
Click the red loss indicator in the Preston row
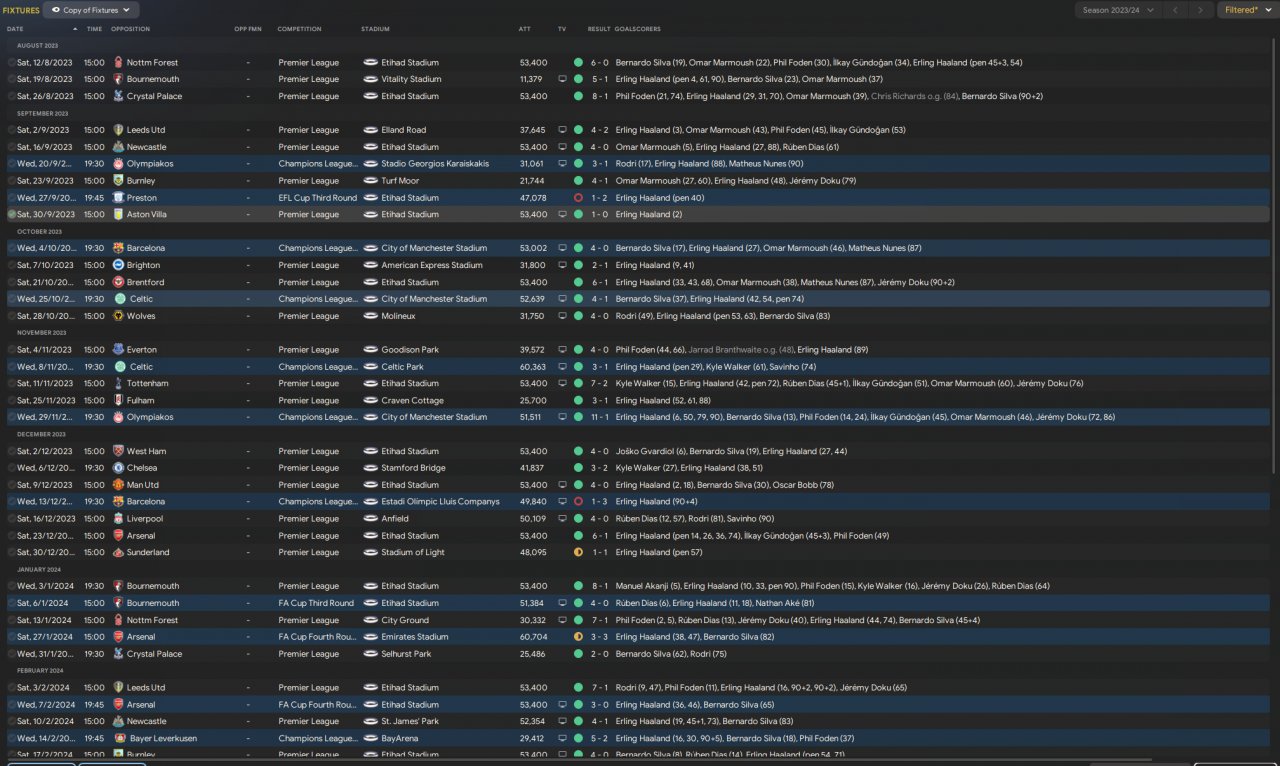point(578,198)
